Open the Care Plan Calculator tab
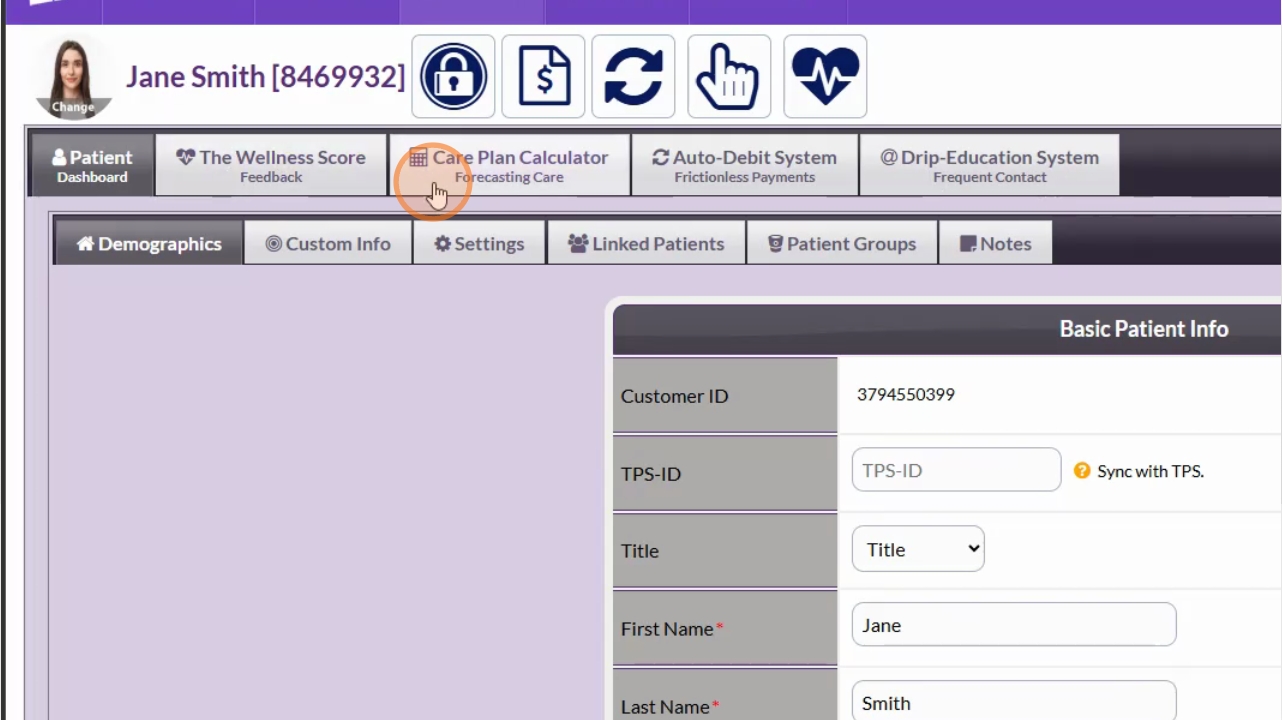Image resolution: width=1282 pixels, height=720 pixels. [x=509, y=165]
